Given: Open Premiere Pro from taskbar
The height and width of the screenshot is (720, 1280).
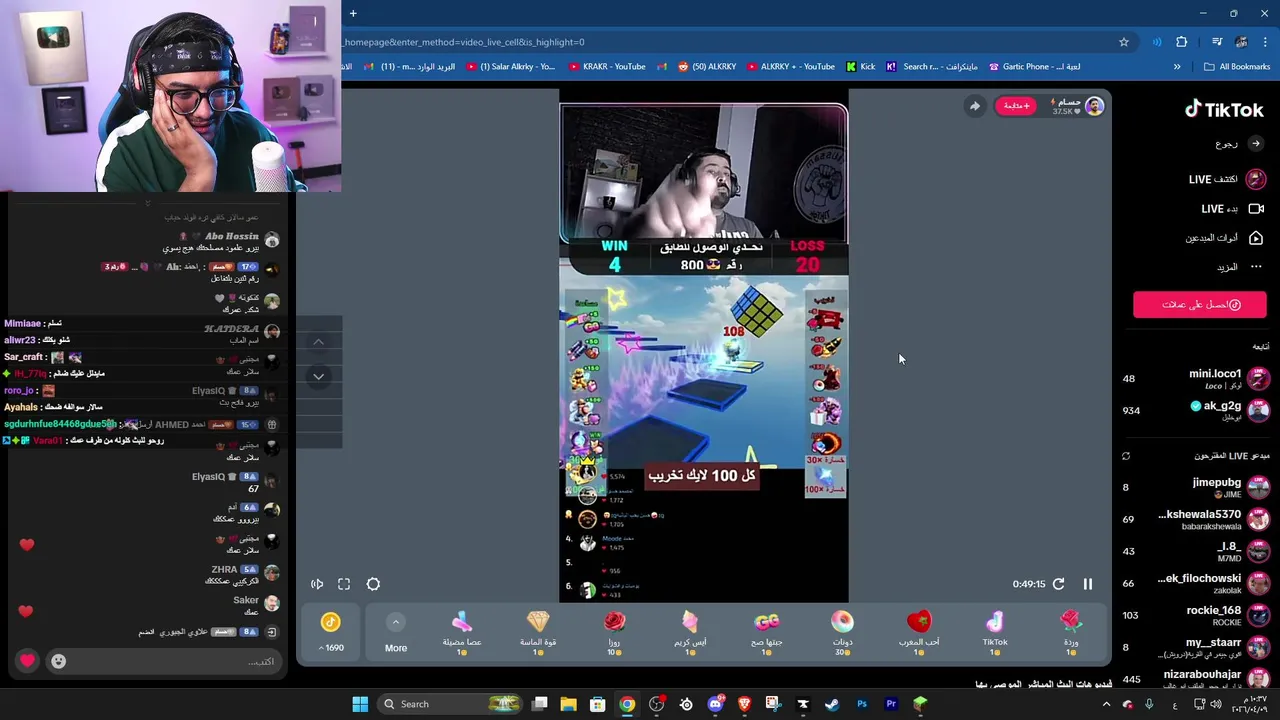Looking at the screenshot, I should (891, 704).
